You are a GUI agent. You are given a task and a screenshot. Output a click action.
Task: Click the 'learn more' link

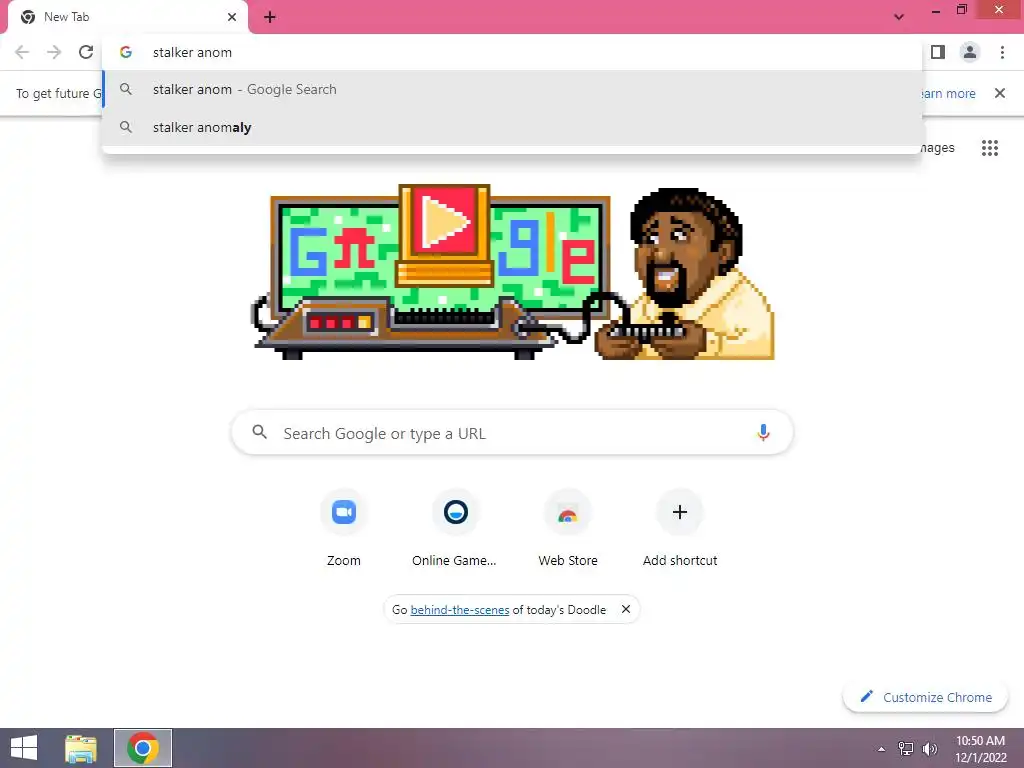pos(949,93)
